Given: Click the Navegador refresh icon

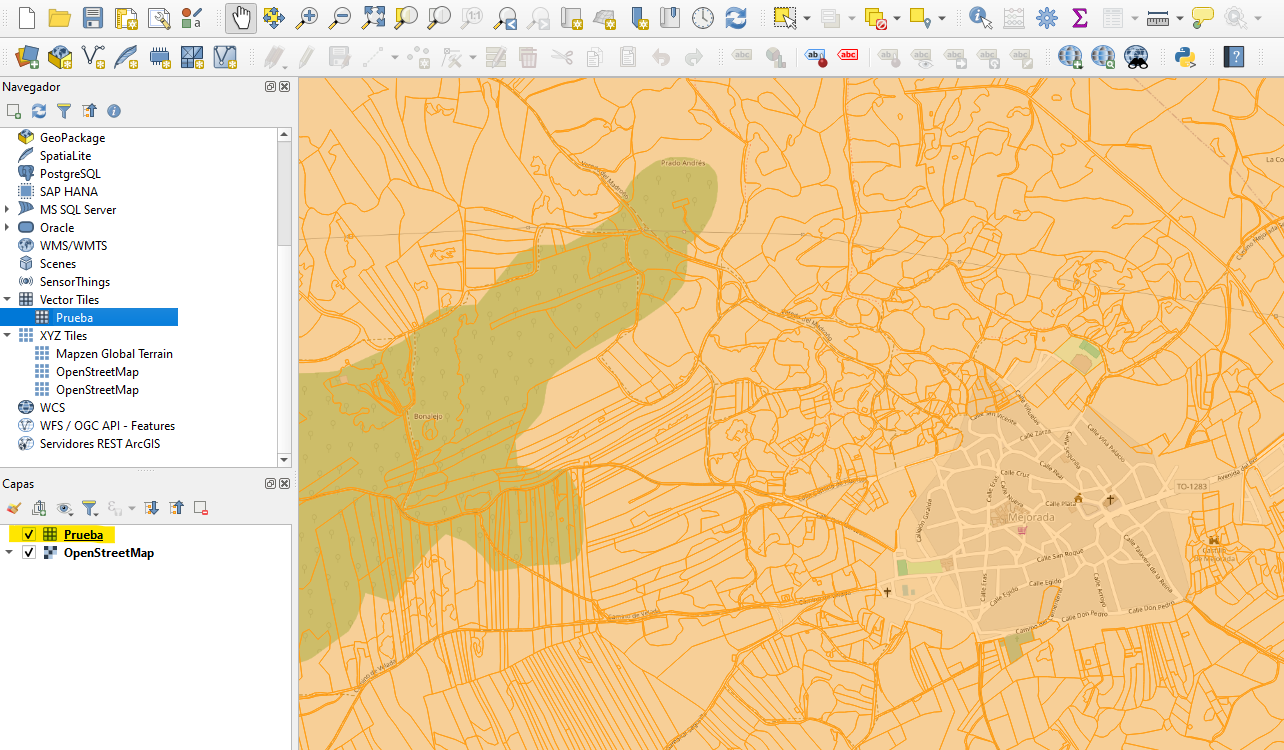Looking at the screenshot, I should coord(39,111).
